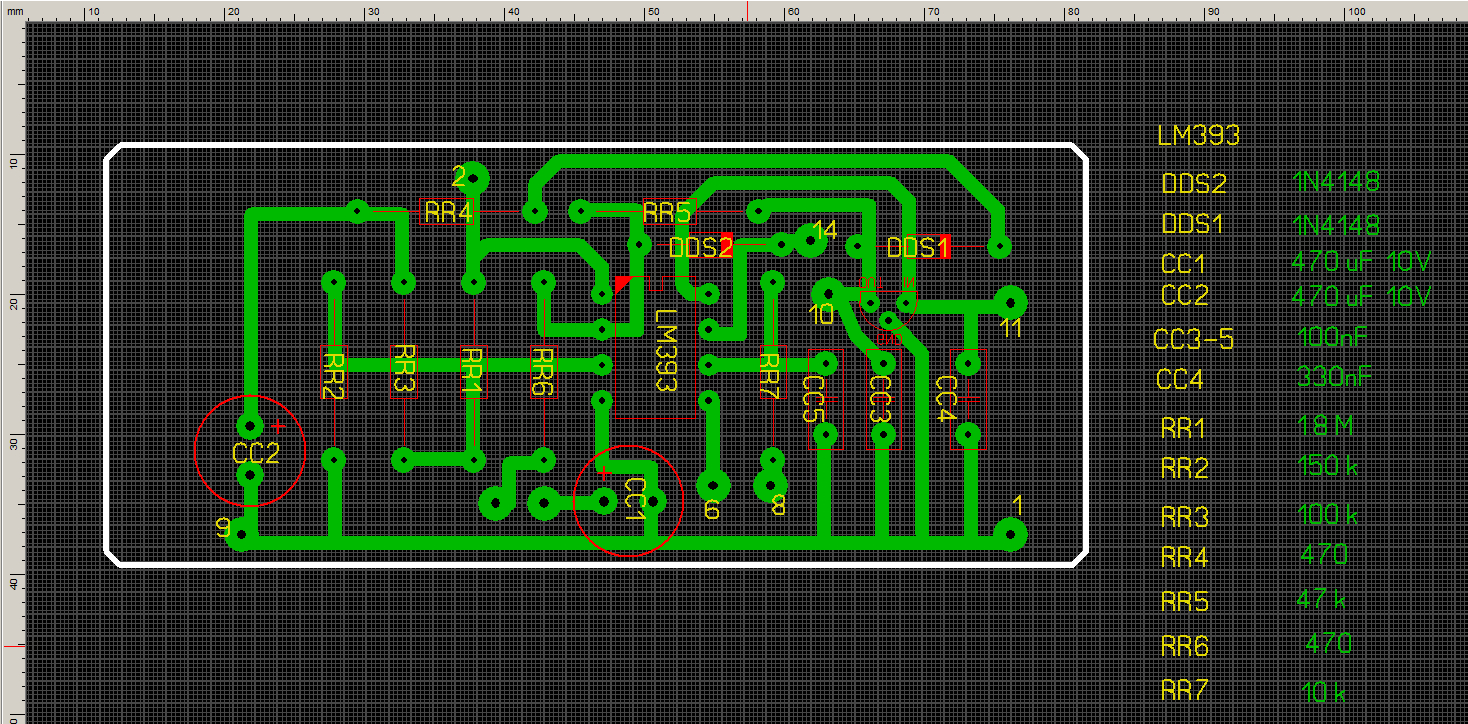Select the LM393 heading in the parts list
The image size is (1468, 724).
tap(1198, 135)
